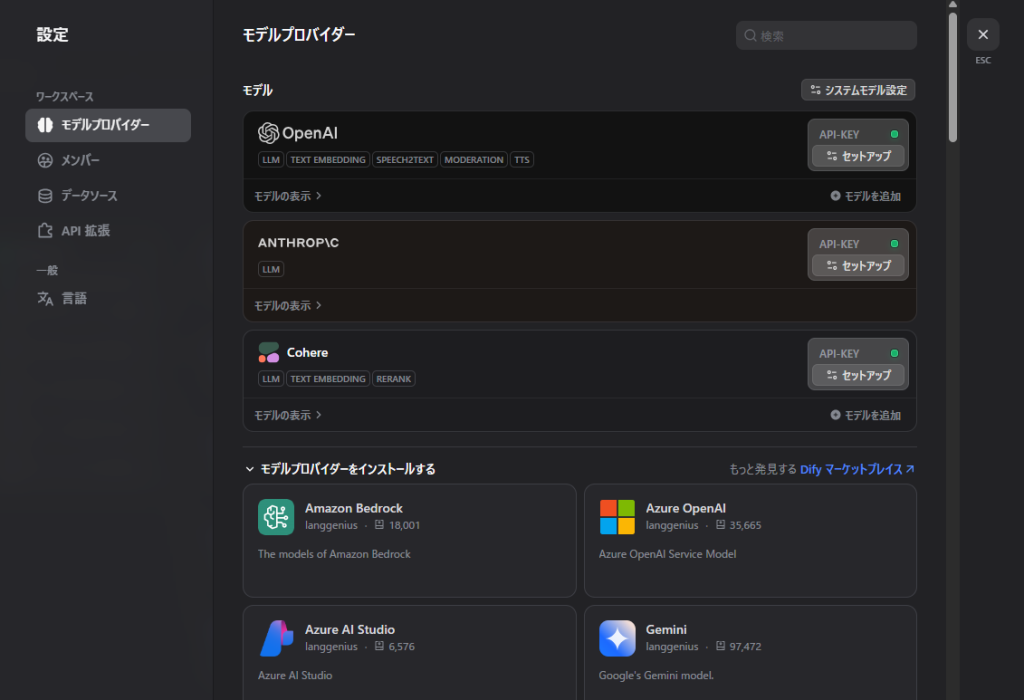Click the SPEECH2TEXT tag under OpenAI

click(405, 160)
